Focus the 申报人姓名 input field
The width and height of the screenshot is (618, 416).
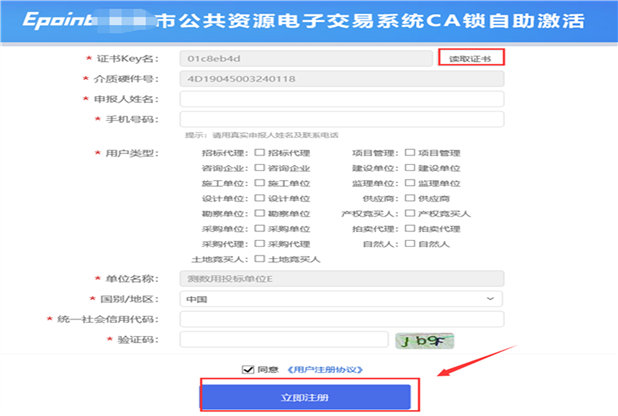click(341, 99)
